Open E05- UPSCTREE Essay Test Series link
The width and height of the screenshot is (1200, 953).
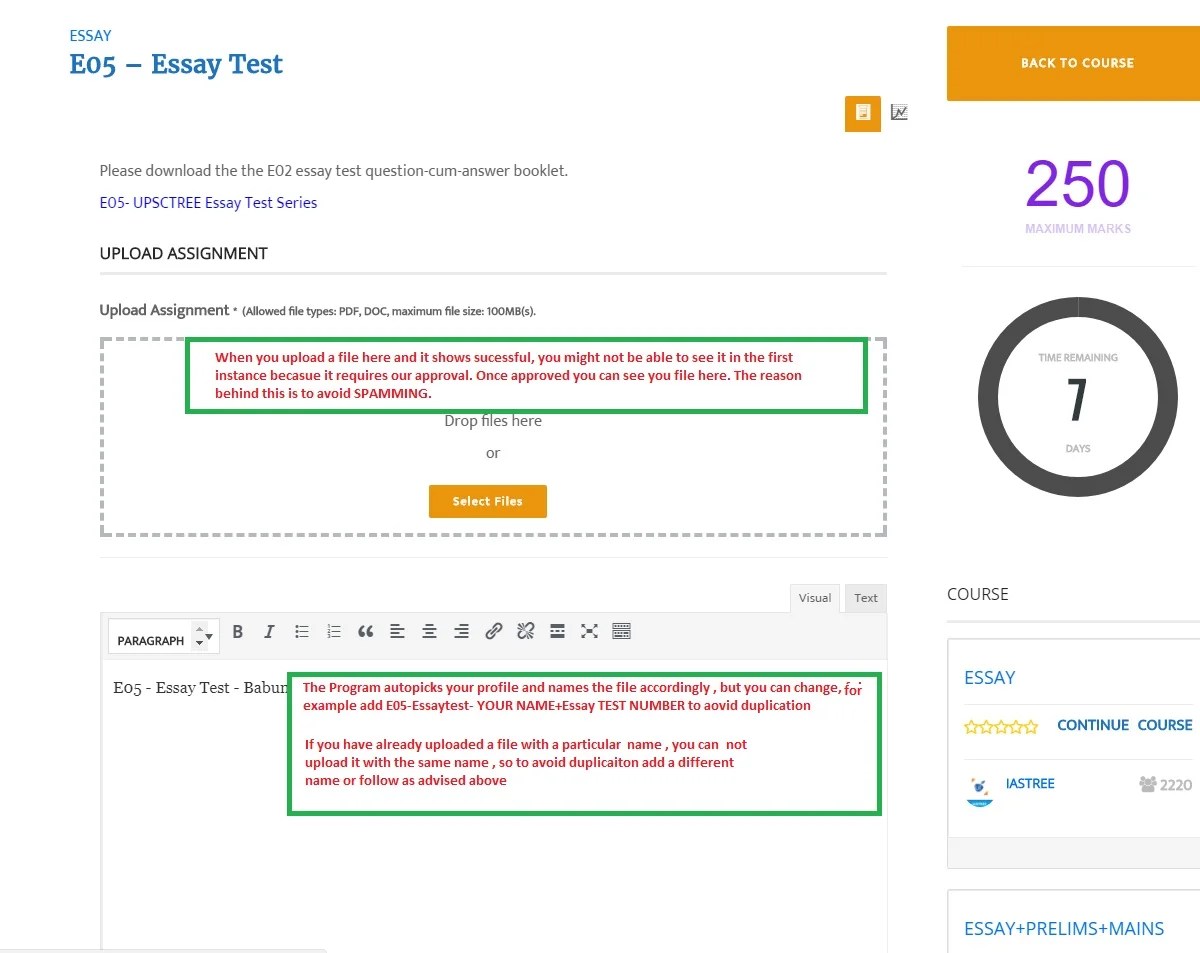click(x=208, y=202)
